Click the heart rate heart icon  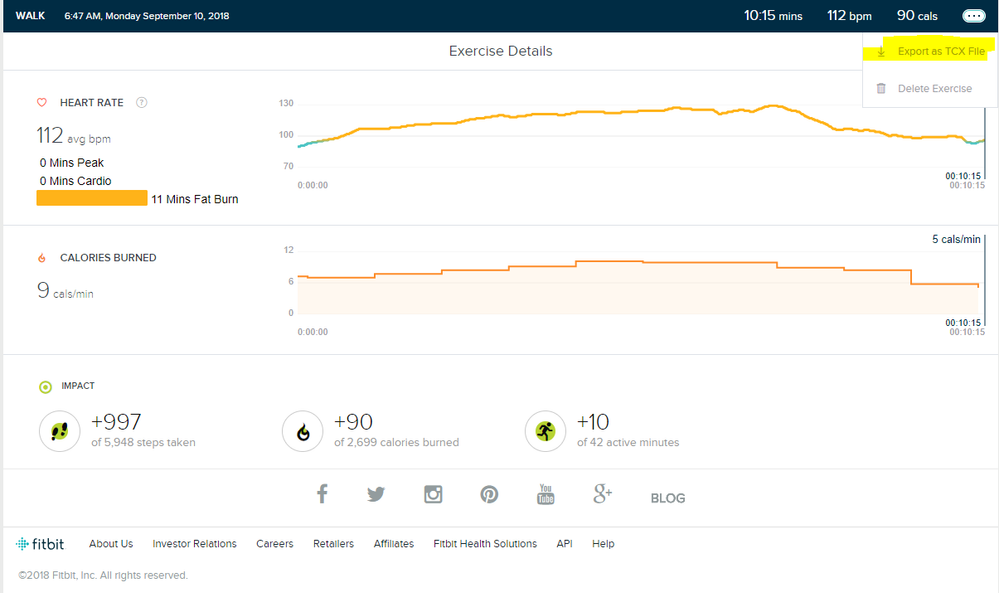pos(42,103)
